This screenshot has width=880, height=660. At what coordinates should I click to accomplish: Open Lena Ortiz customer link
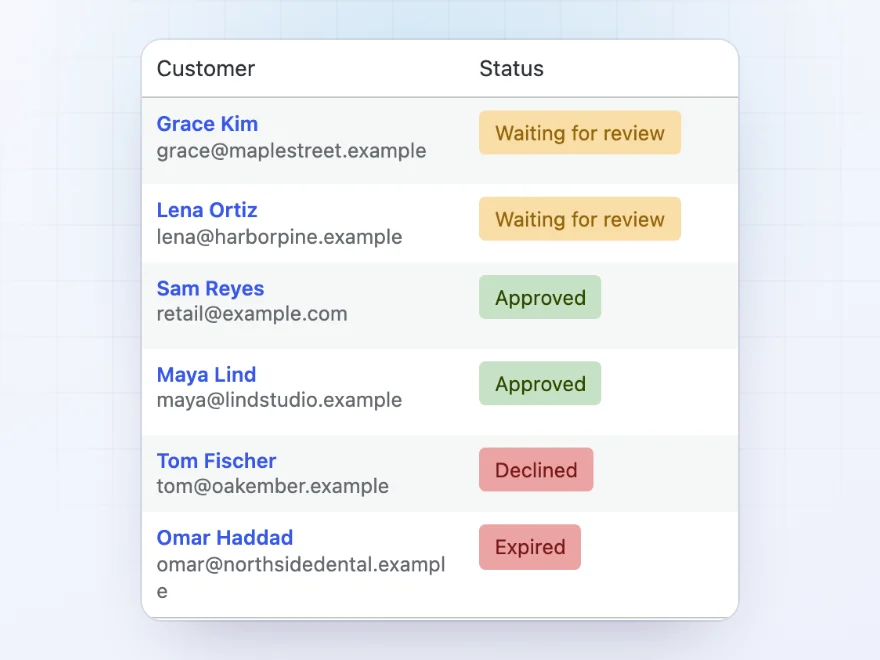coord(207,210)
